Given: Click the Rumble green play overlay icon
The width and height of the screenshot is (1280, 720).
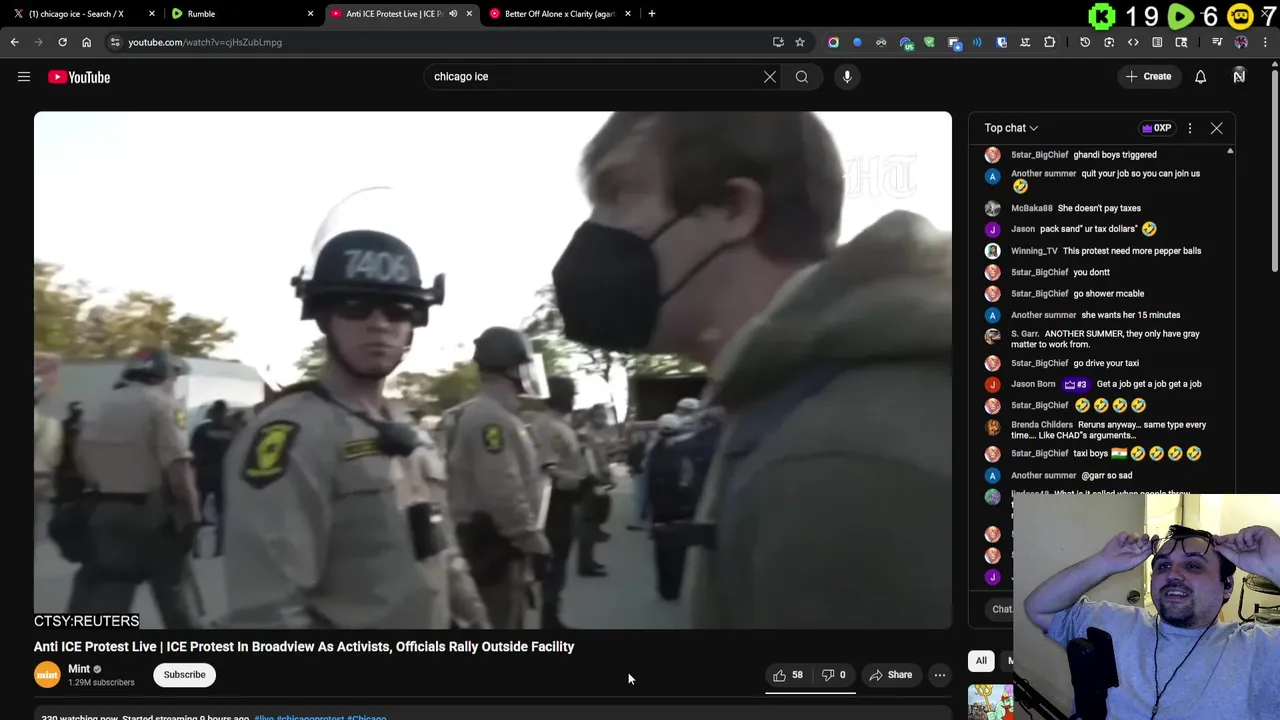Looking at the screenshot, I should pos(1181,16).
